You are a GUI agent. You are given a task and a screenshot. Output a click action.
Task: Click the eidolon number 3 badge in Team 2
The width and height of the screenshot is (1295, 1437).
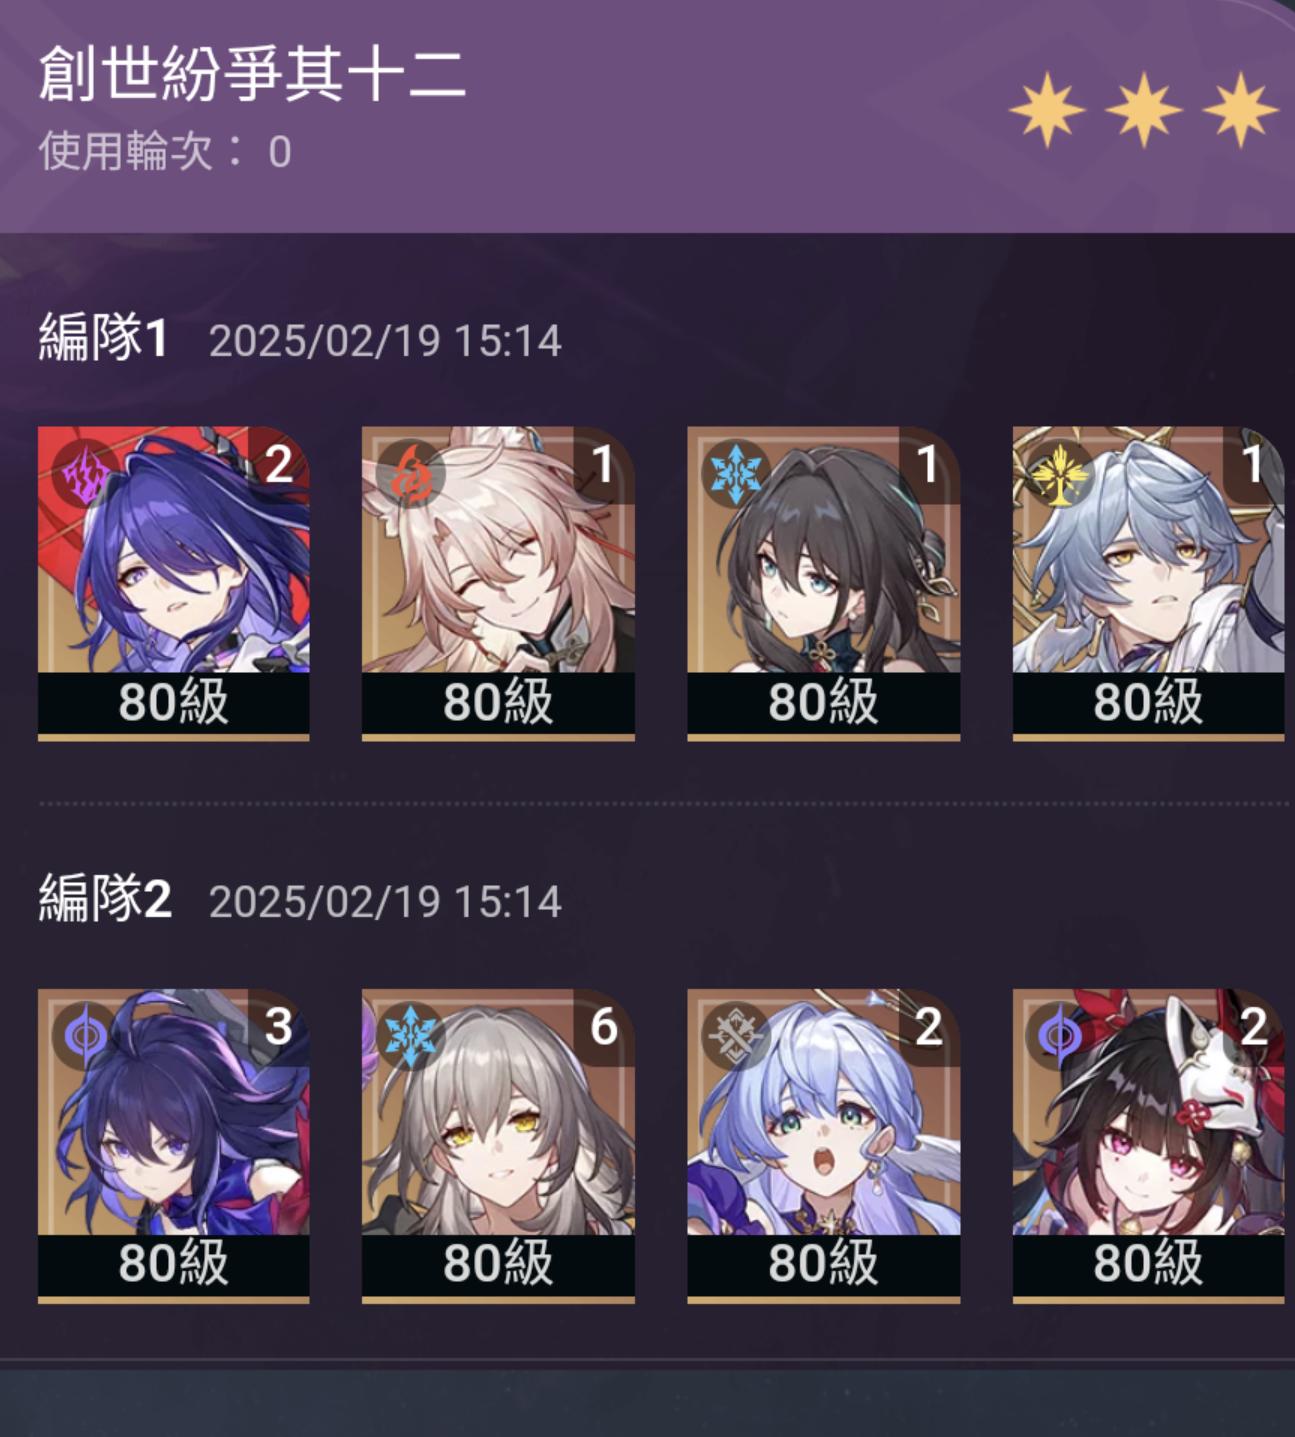278,1027
